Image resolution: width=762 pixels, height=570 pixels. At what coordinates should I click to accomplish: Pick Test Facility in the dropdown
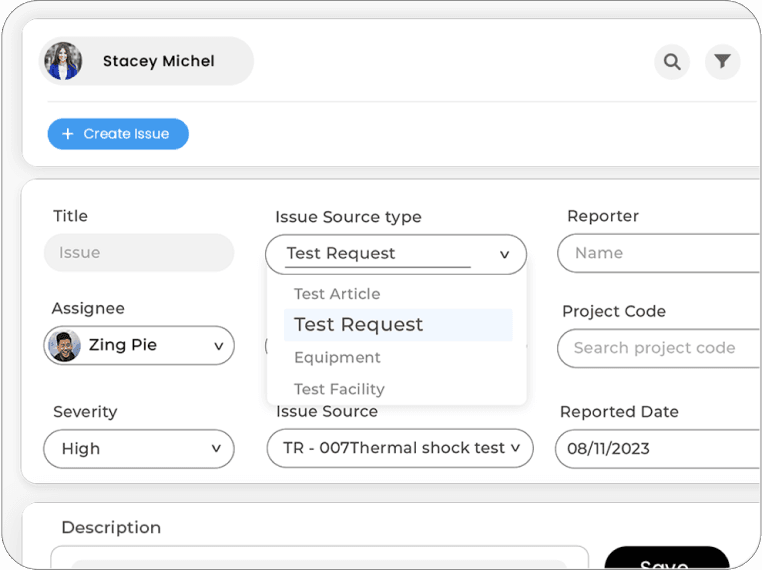pyautogui.click(x=339, y=389)
